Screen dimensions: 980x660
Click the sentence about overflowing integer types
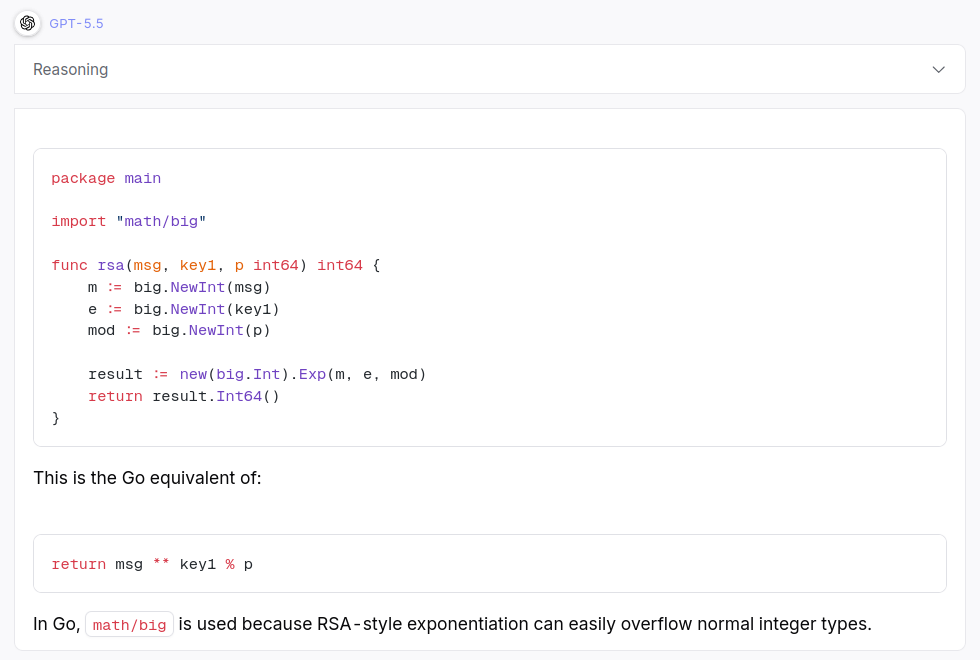pyautogui.click(x=452, y=624)
